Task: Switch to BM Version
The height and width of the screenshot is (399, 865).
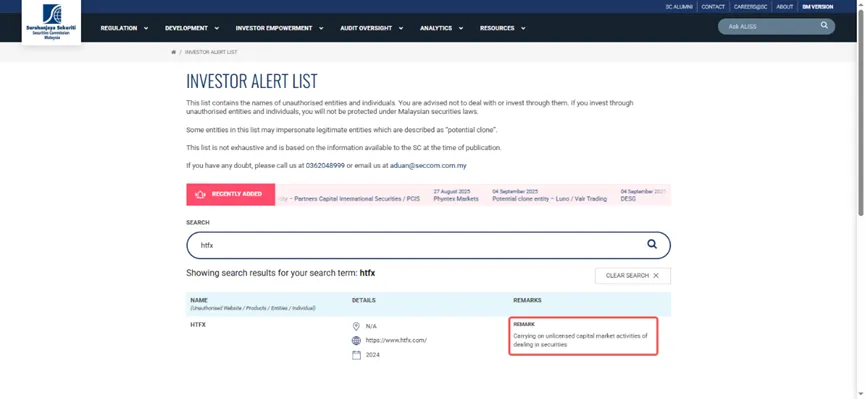Action: (x=818, y=7)
